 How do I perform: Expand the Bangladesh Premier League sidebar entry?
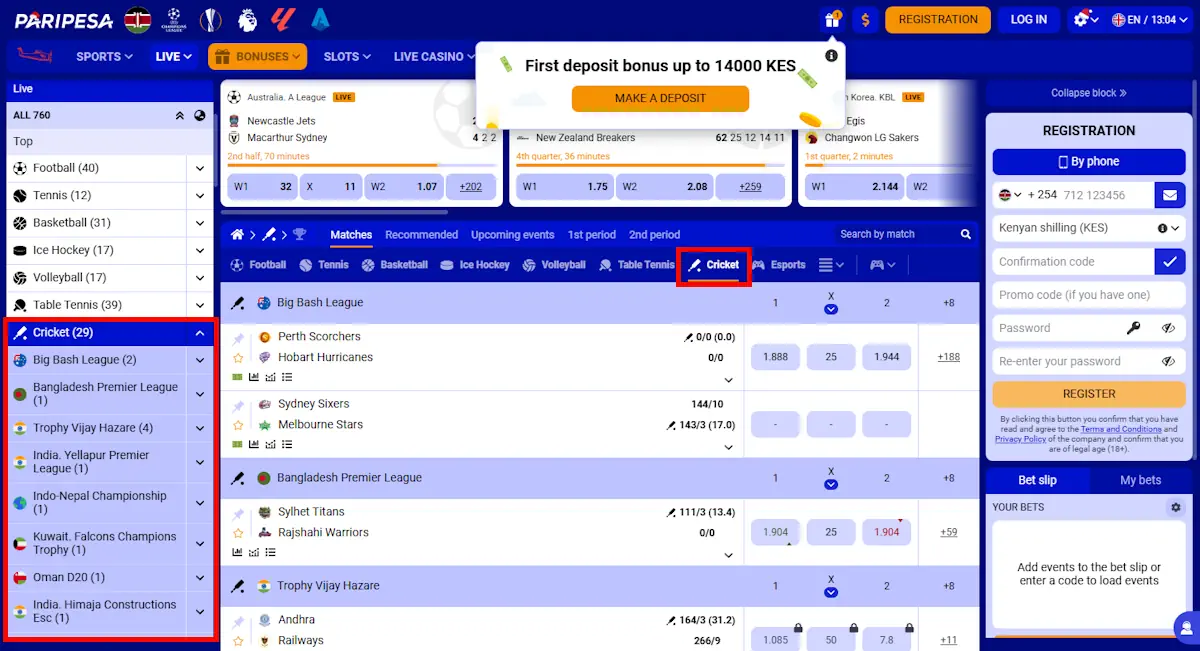click(x=199, y=394)
